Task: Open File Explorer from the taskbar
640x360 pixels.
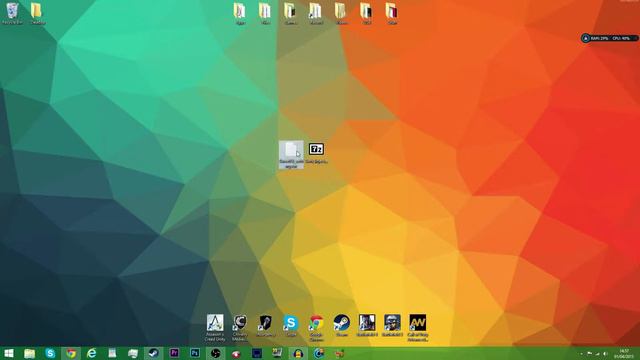Action: point(29,353)
